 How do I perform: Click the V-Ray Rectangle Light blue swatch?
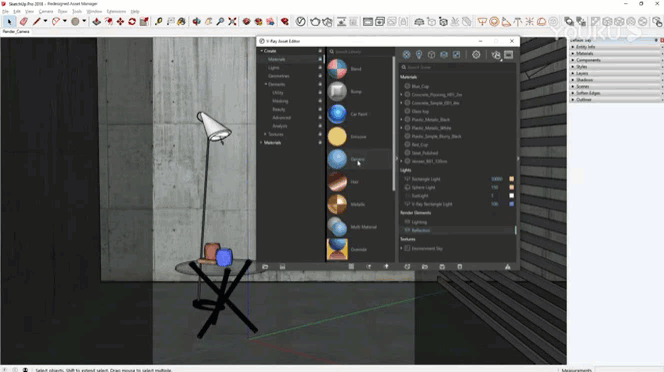[x=512, y=204]
